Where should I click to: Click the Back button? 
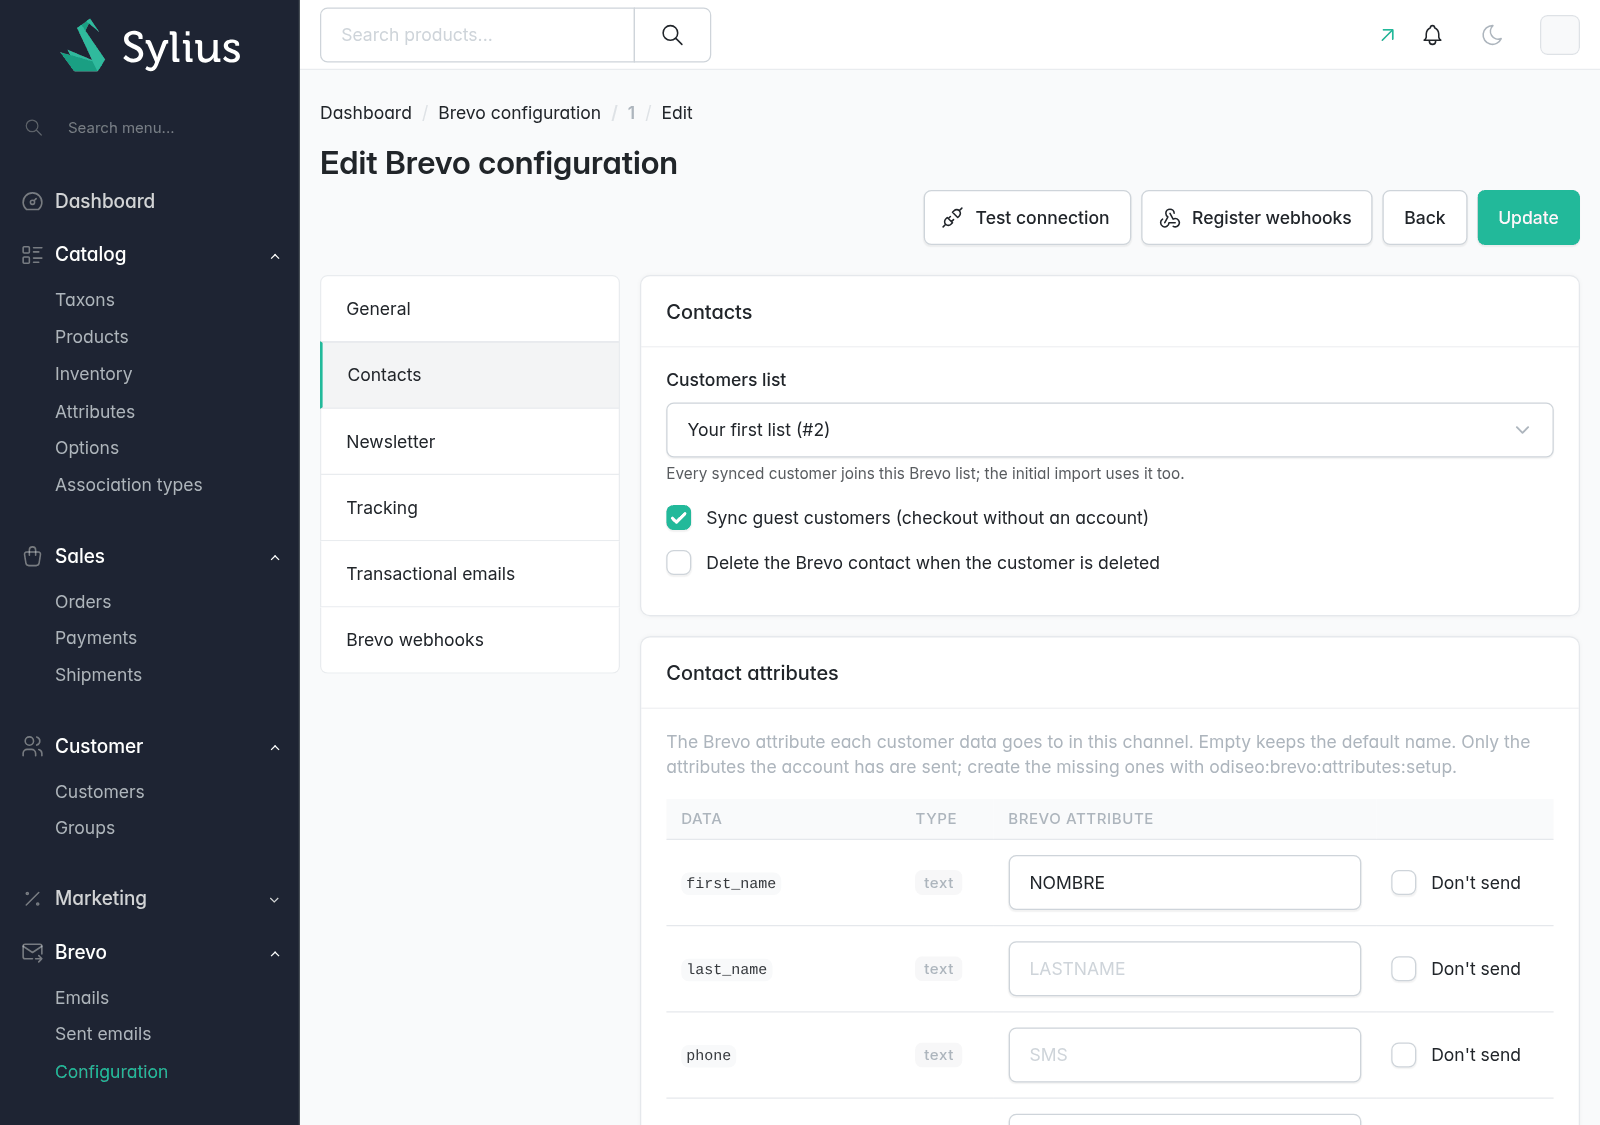(1425, 218)
